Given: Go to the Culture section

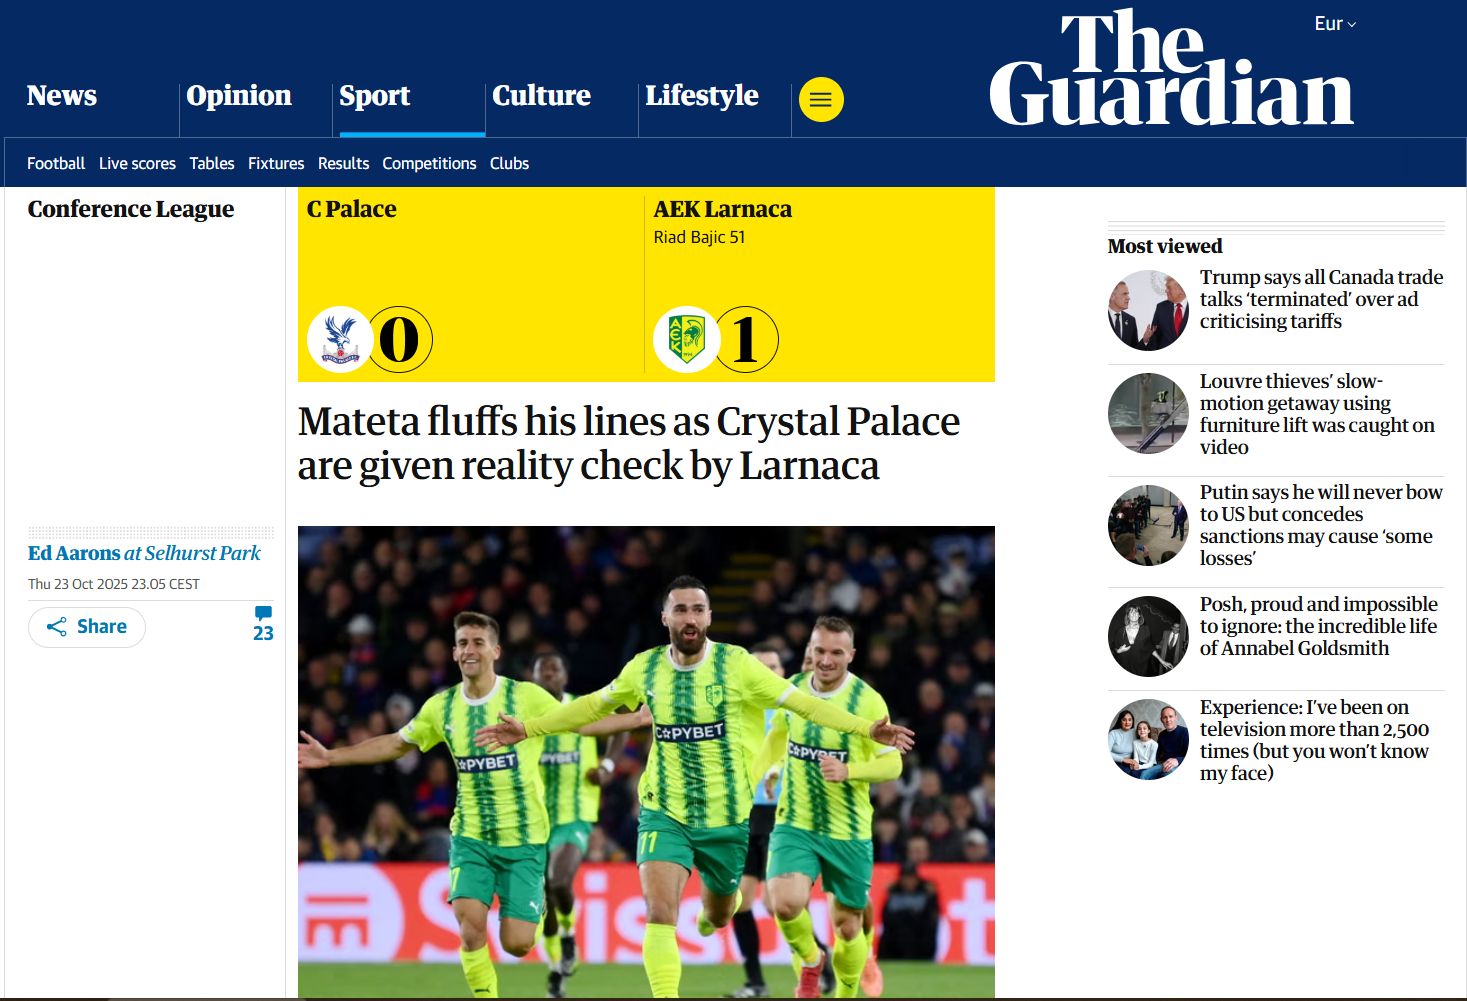Looking at the screenshot, I should (541, 96).
